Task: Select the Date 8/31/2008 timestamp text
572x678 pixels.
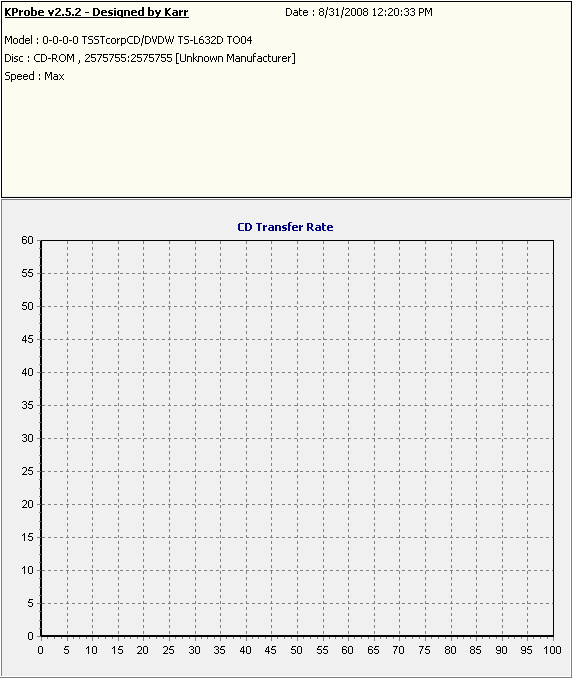Action: pos(358,12)
